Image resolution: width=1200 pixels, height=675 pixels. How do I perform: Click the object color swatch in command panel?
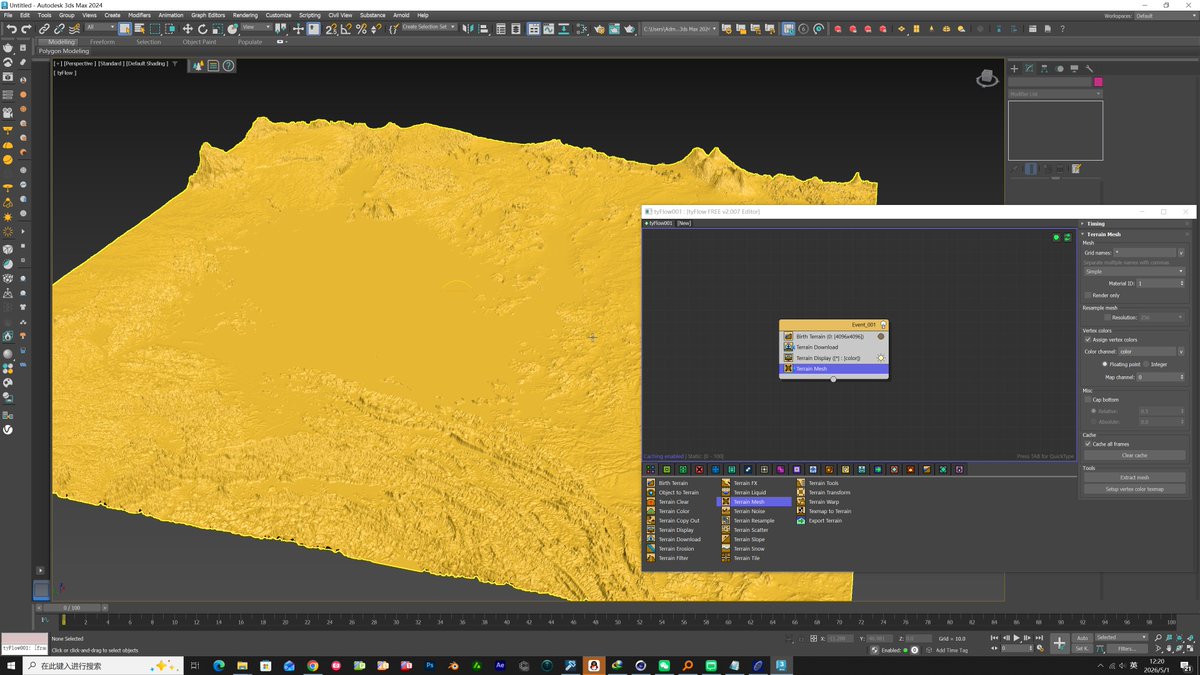[x=1097, y=82]
